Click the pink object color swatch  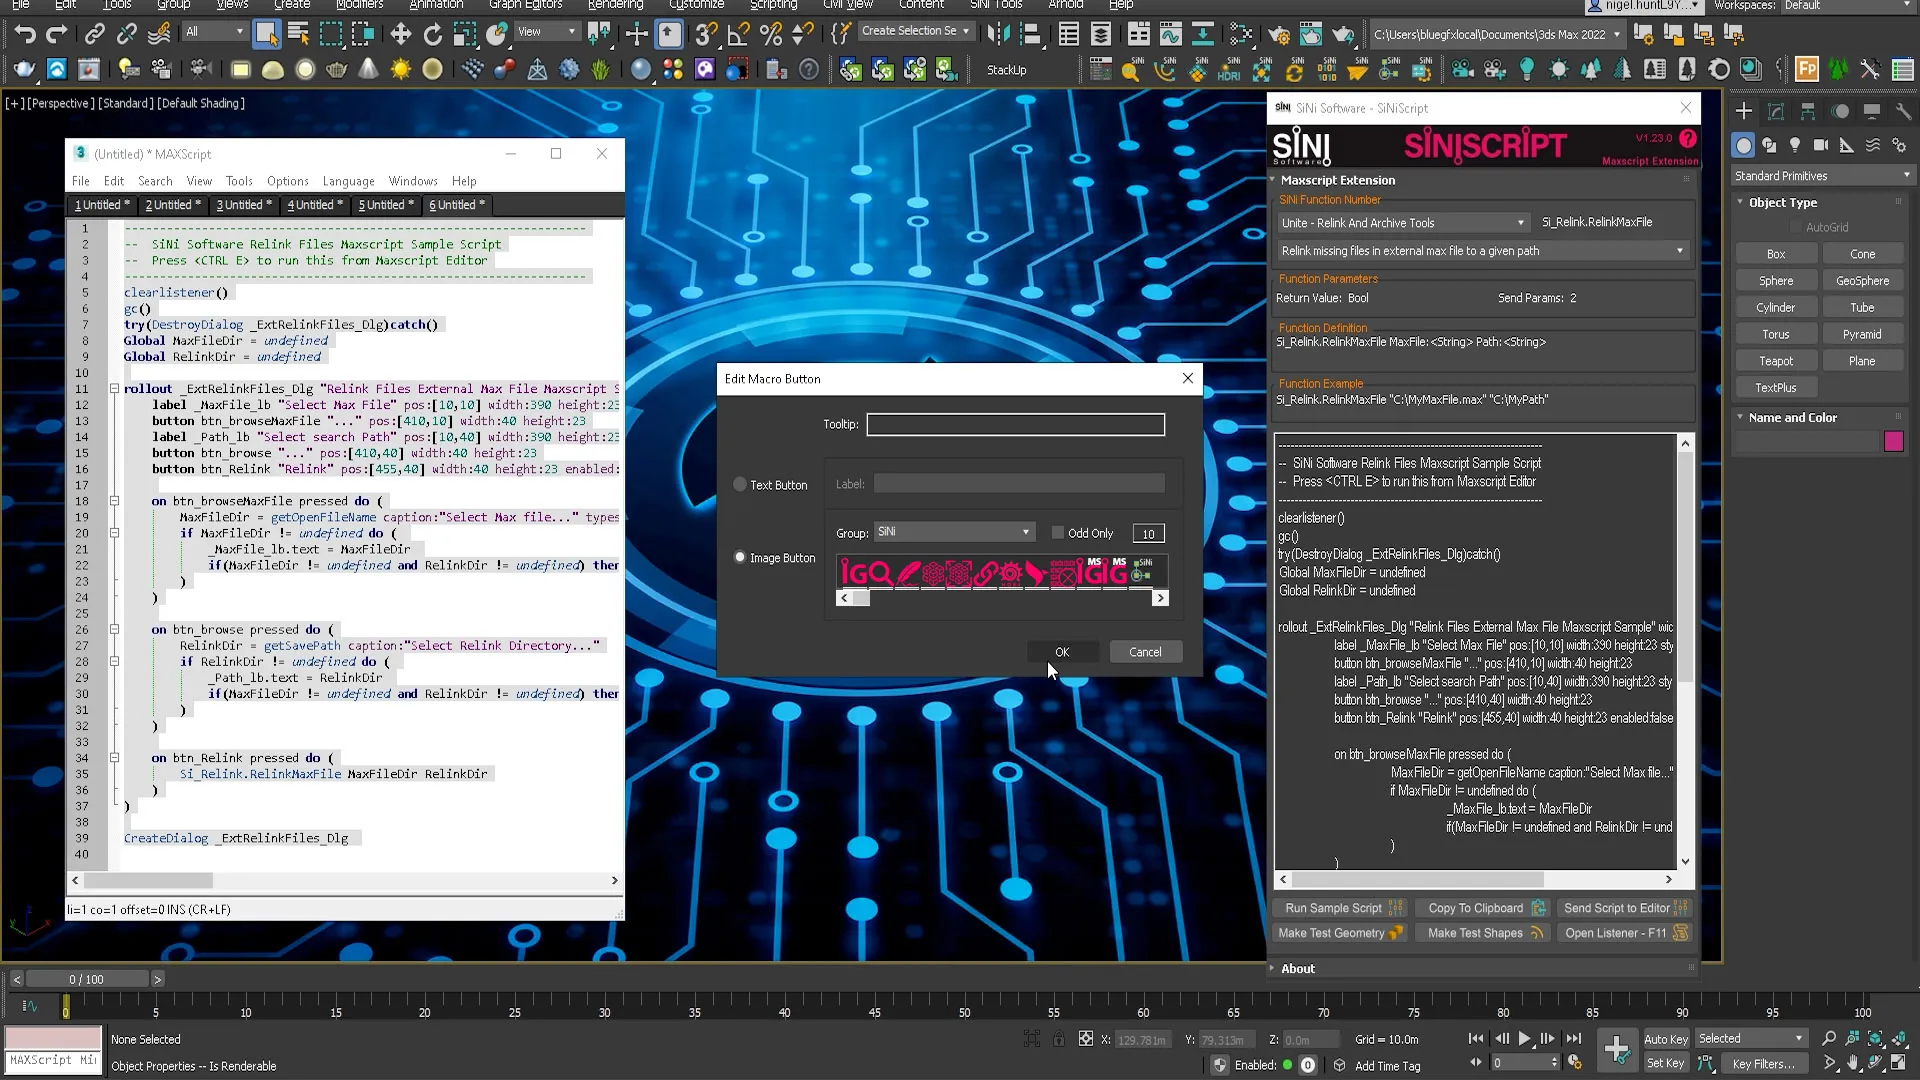1894,441
